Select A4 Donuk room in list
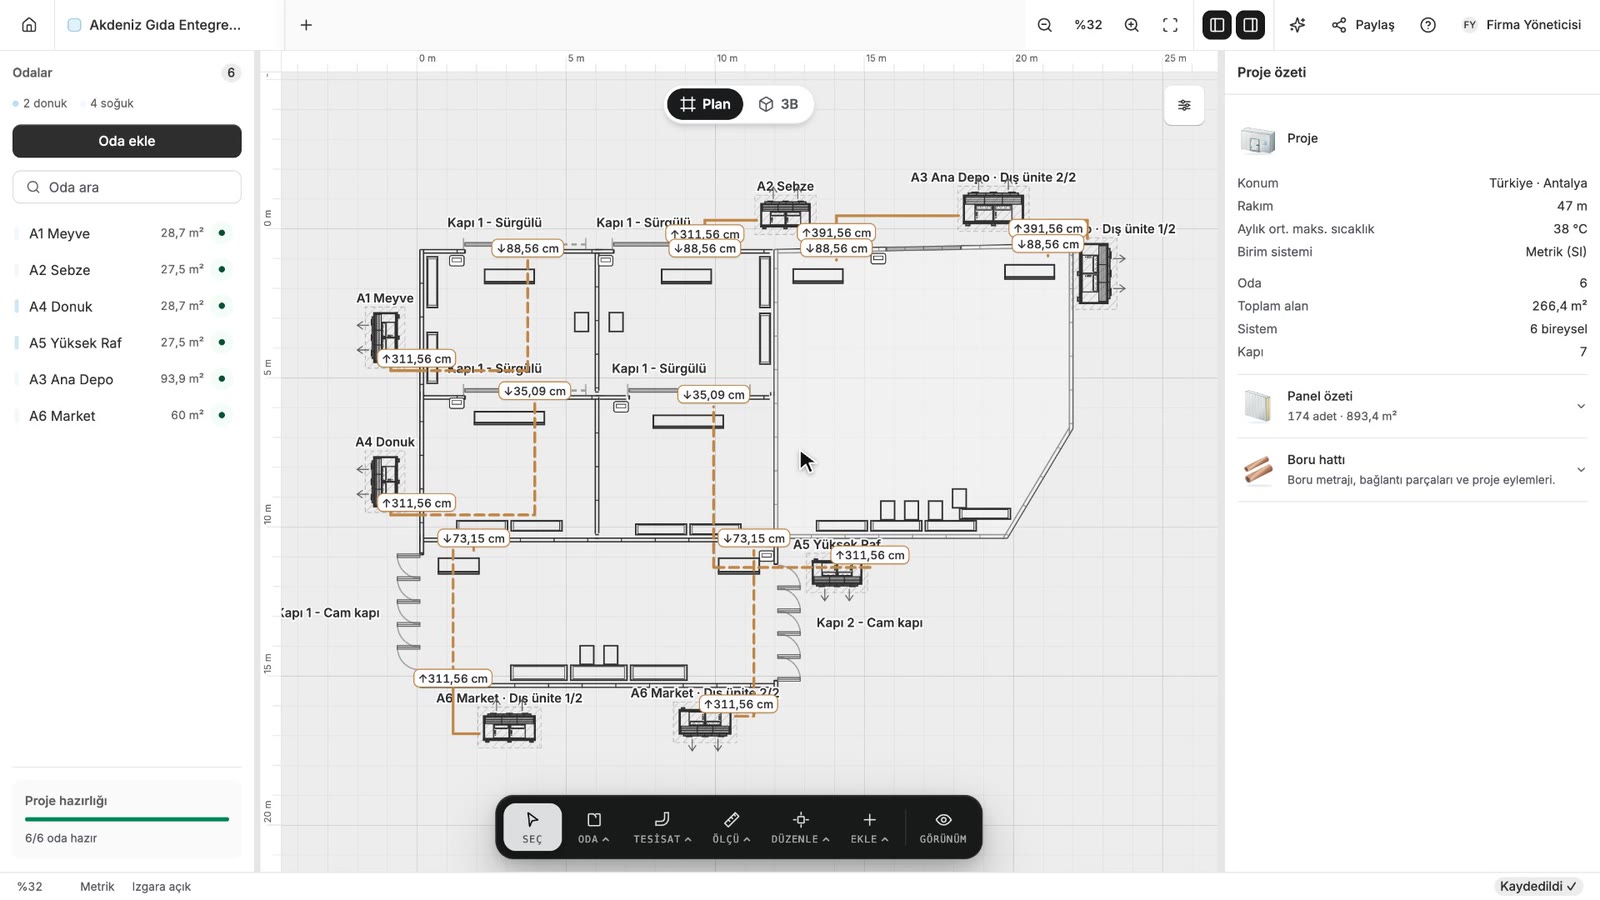The width and height of the screenshot is (1600, 900). pyautogui.click(x=127, y=306)
